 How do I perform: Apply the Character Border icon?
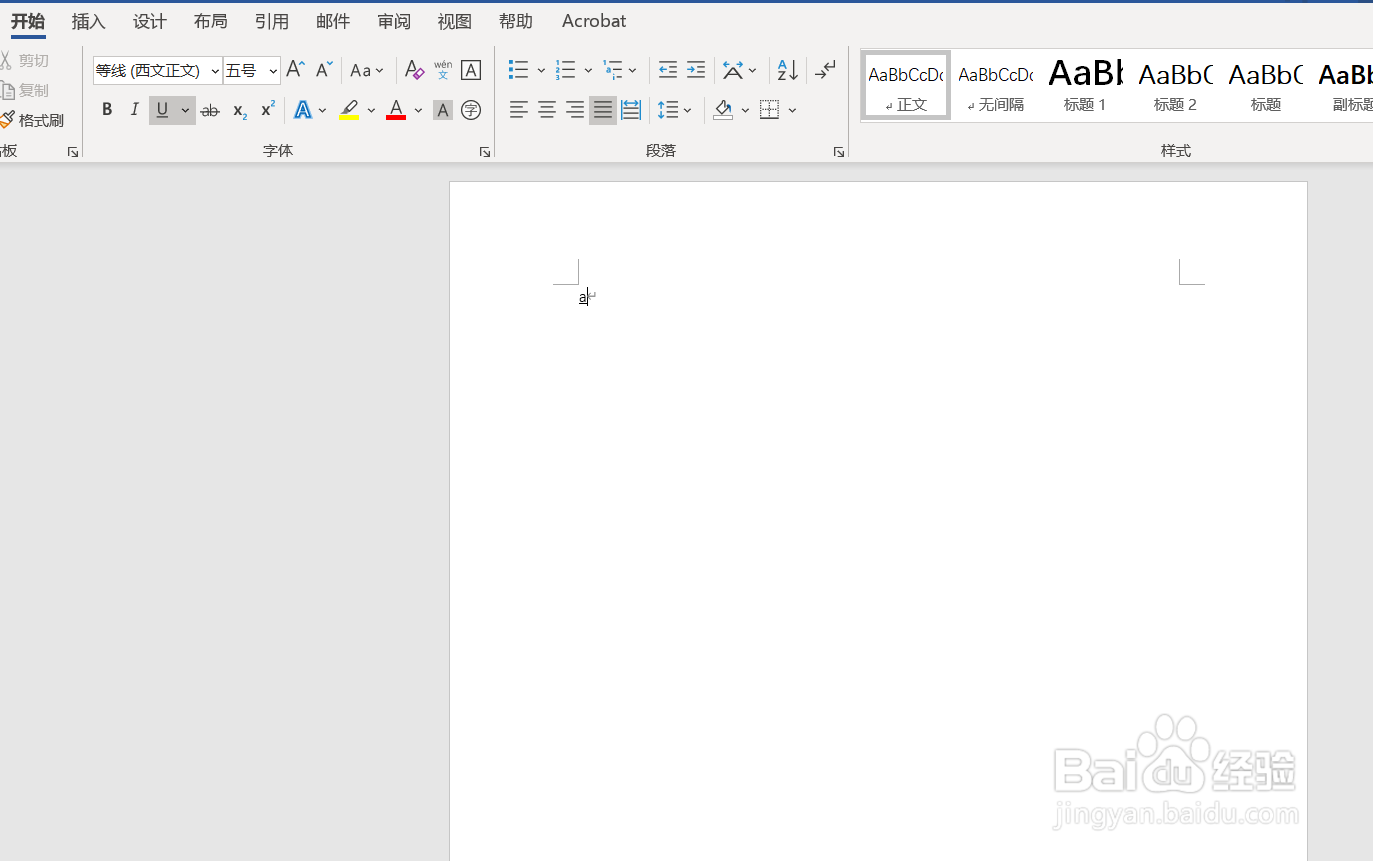pos(471,70)
